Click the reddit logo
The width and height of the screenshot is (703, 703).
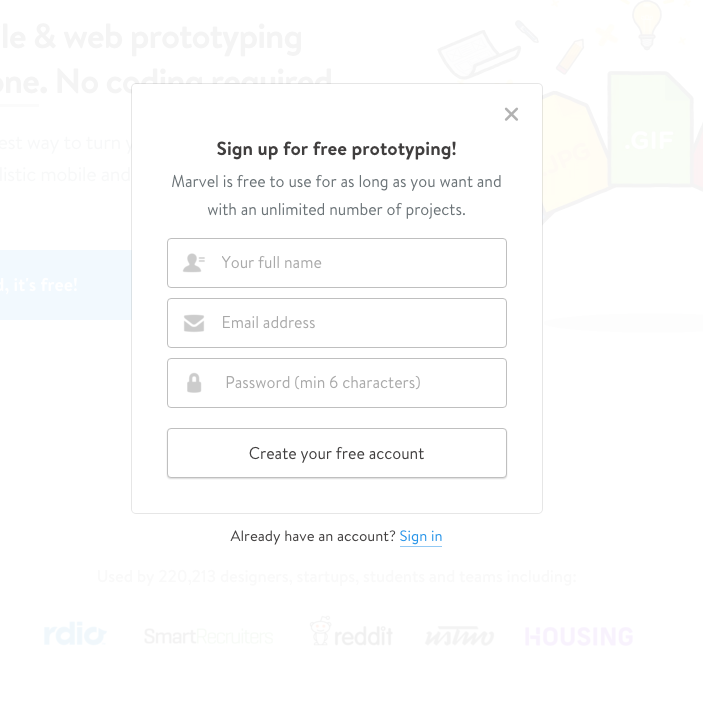351,633
